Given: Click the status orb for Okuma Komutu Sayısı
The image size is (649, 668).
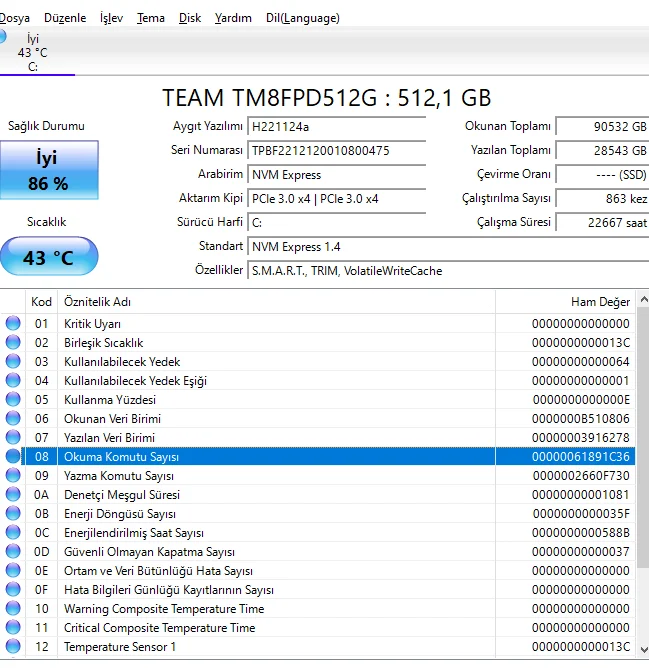Looking at the screenshot, I should [x=13, y=456].
